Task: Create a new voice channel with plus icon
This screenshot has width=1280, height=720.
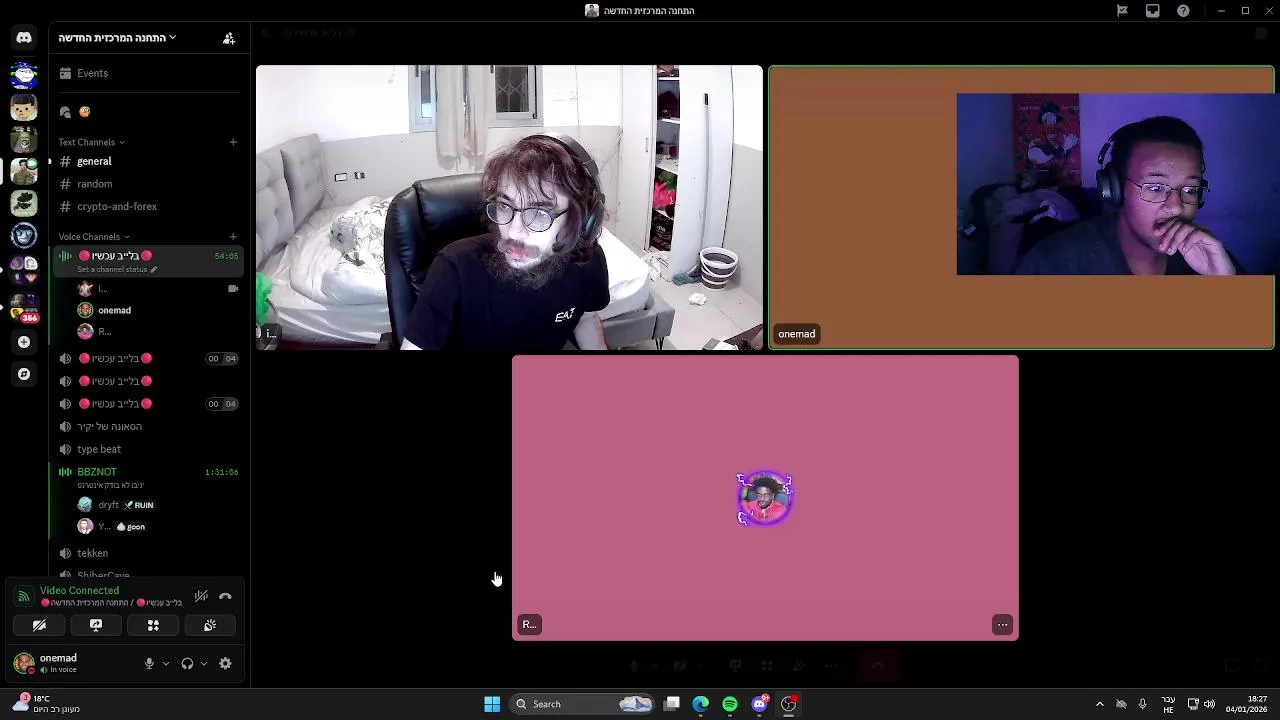Action: click(x=233, y=237)
